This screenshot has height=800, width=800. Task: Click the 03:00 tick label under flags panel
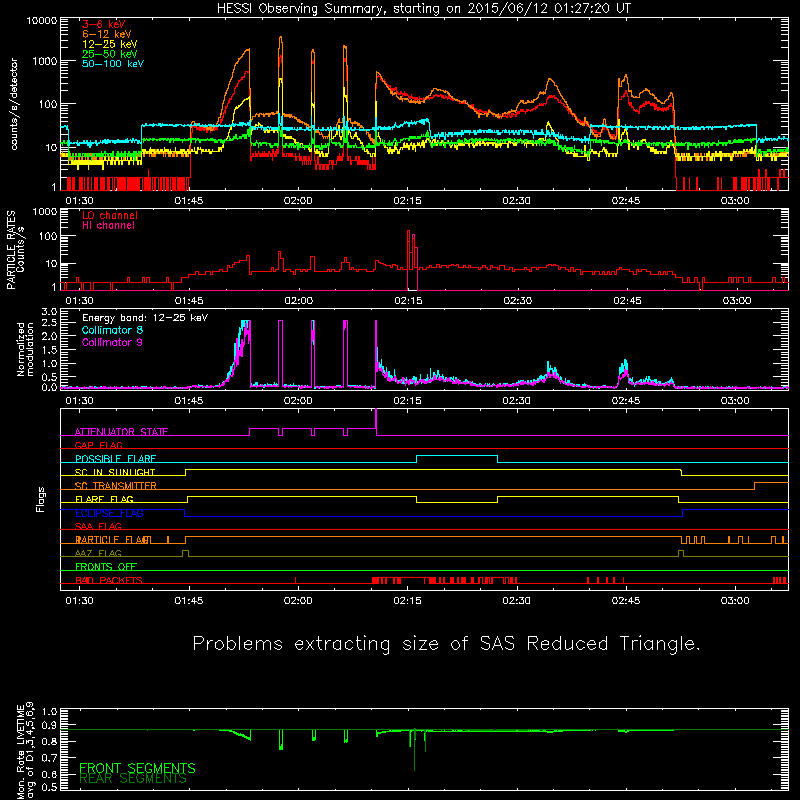pyautogui.click(x=735, y=601)
